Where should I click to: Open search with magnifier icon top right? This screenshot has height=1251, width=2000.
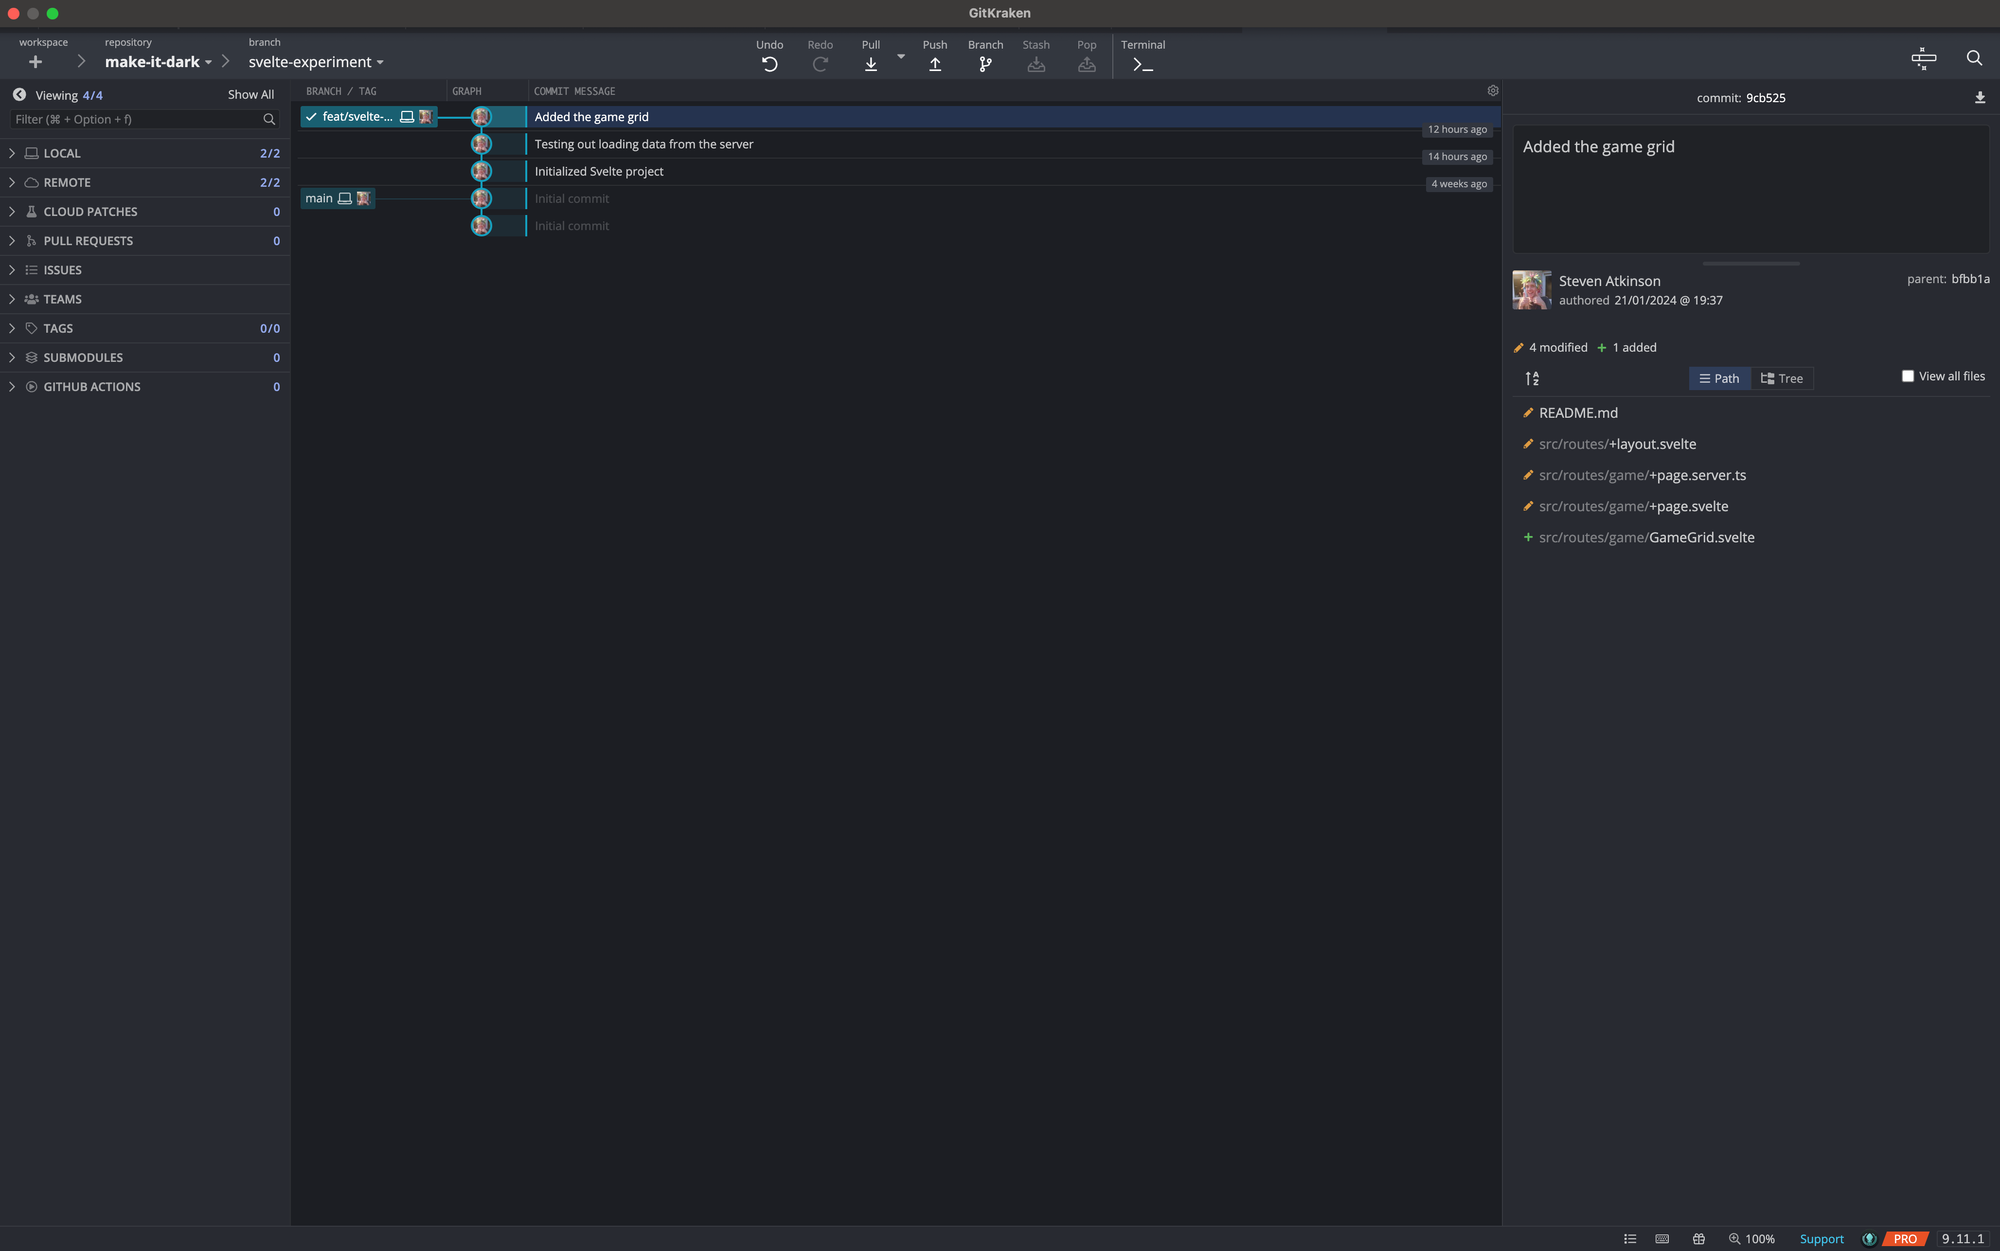1974,58
